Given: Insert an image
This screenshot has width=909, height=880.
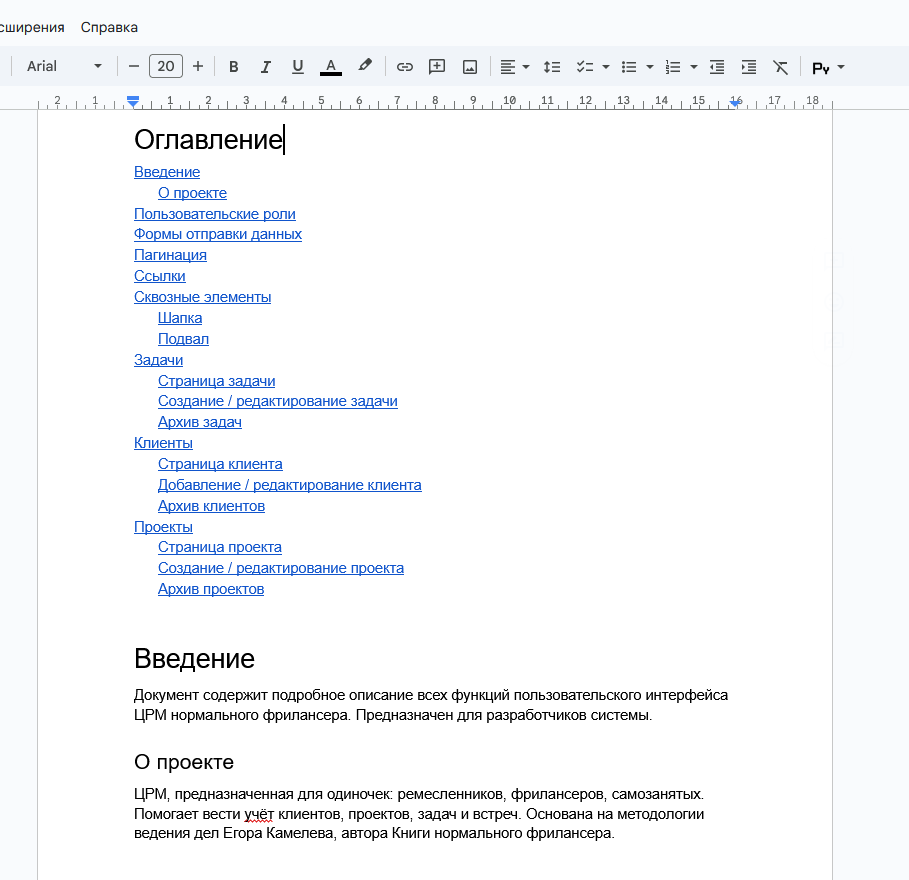Looking at the screenshot, I should 469,66.
